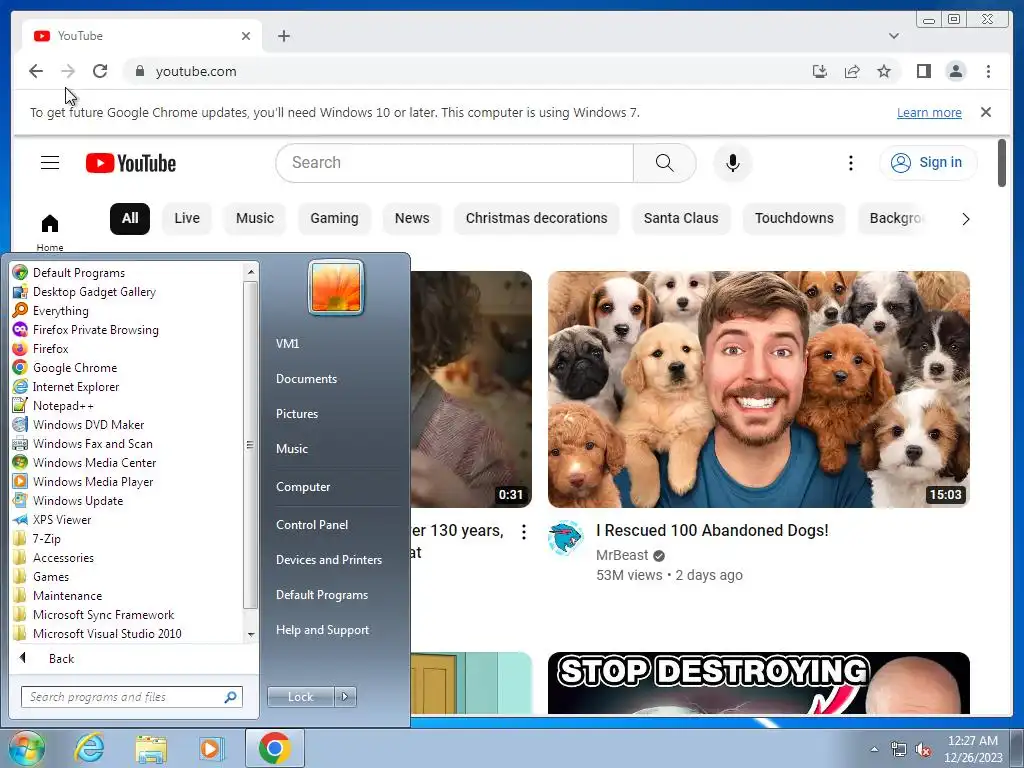The height and width of the screenshot is (768, 1024).
Task: Select the Live filter chip
Action: 187,218
